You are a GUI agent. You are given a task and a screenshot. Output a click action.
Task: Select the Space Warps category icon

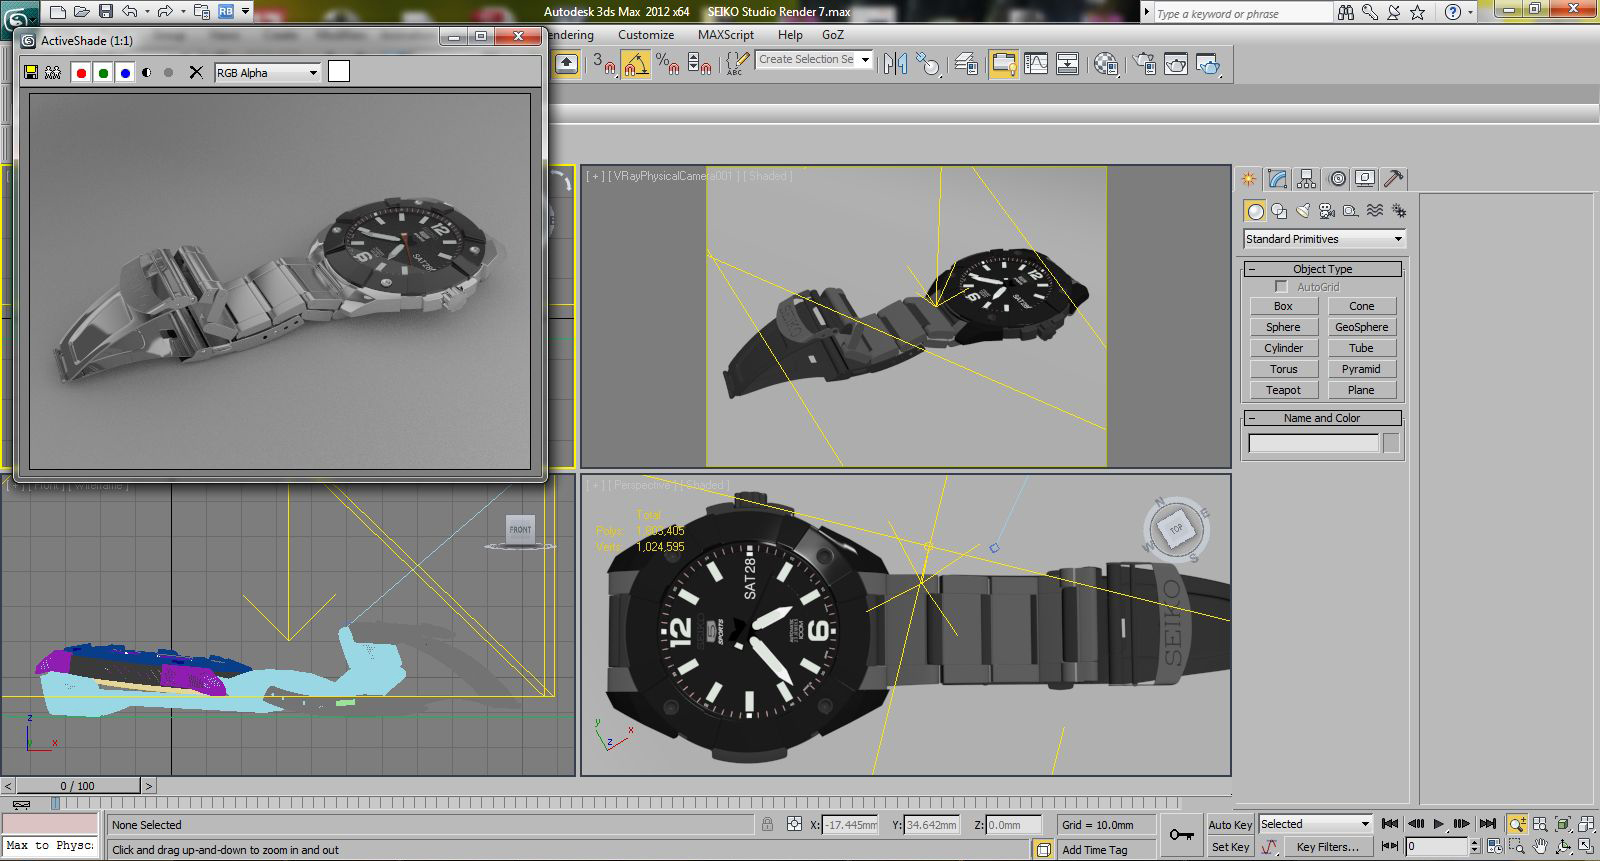pyautogui.click(x=1375, y=210)
